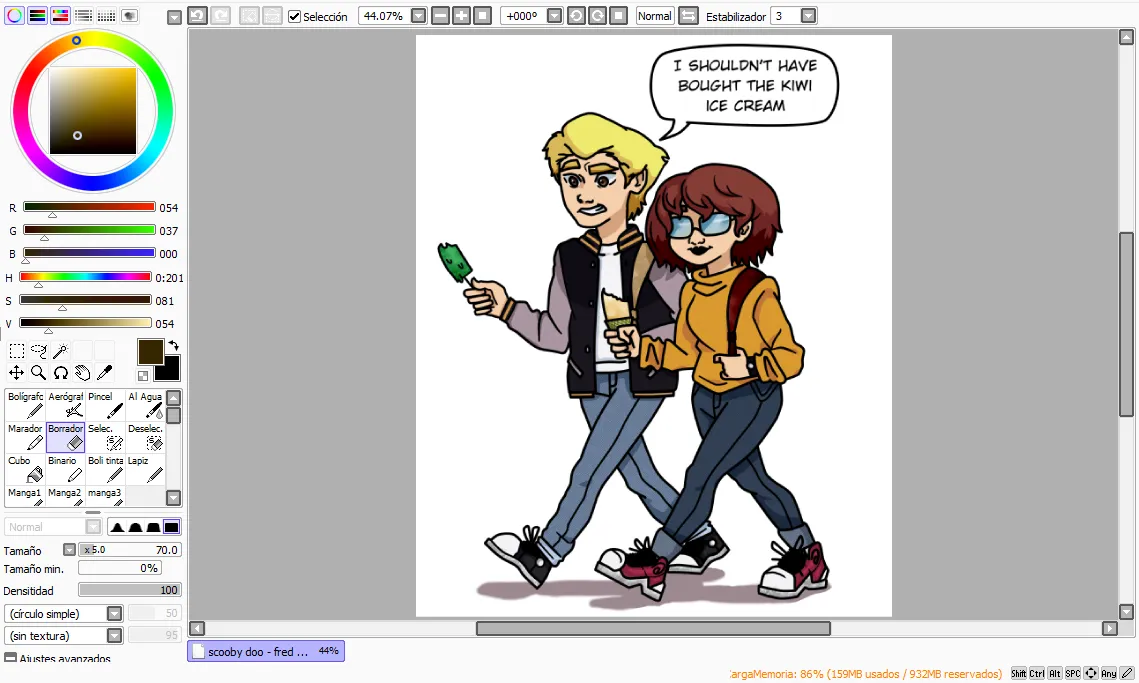The image size is (1139, 683).
Task: Activate the hand pan tool
Action: point(83,373)
